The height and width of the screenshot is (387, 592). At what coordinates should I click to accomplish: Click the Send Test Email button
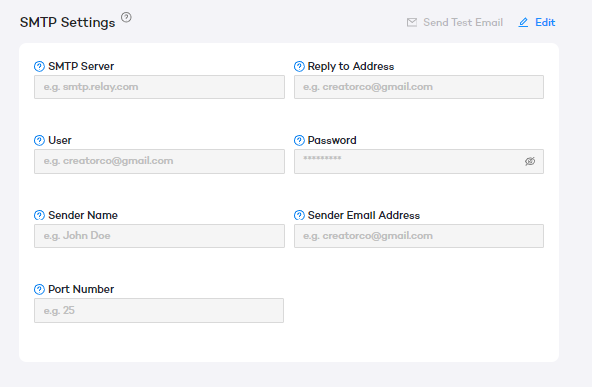click(x=455, y=22)
